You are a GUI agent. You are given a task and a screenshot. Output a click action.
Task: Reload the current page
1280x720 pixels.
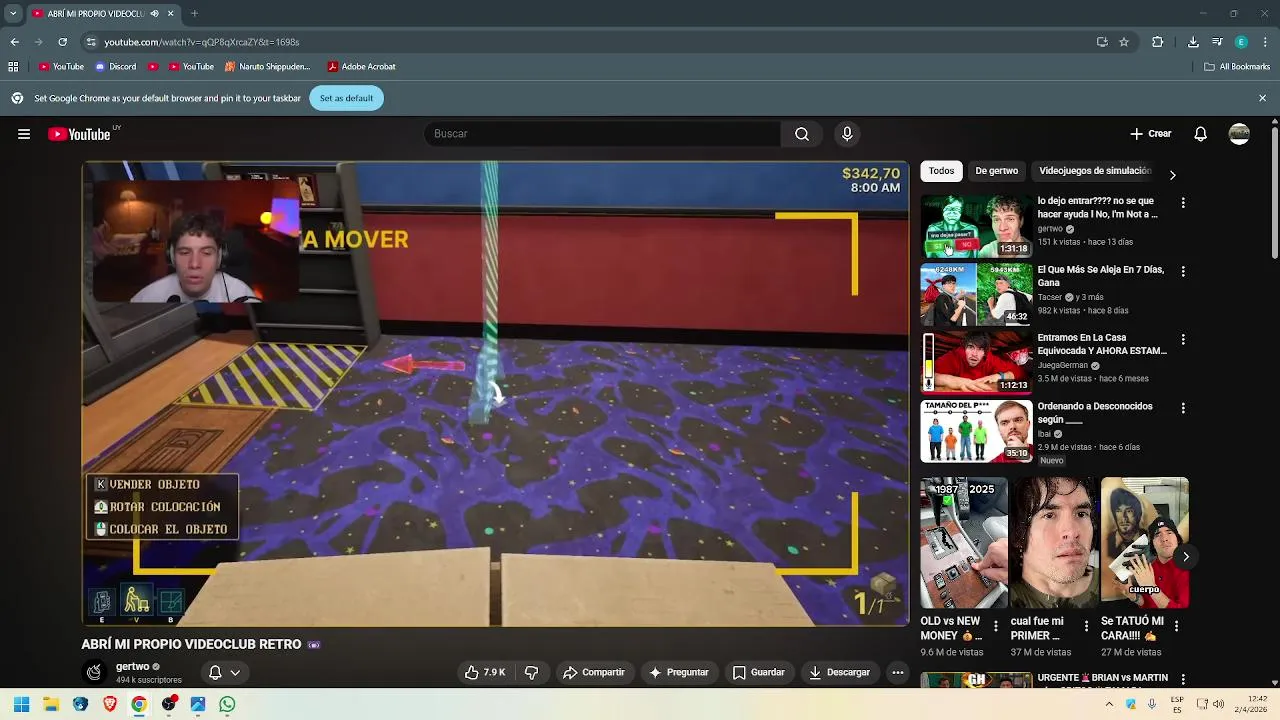point(62,42)
